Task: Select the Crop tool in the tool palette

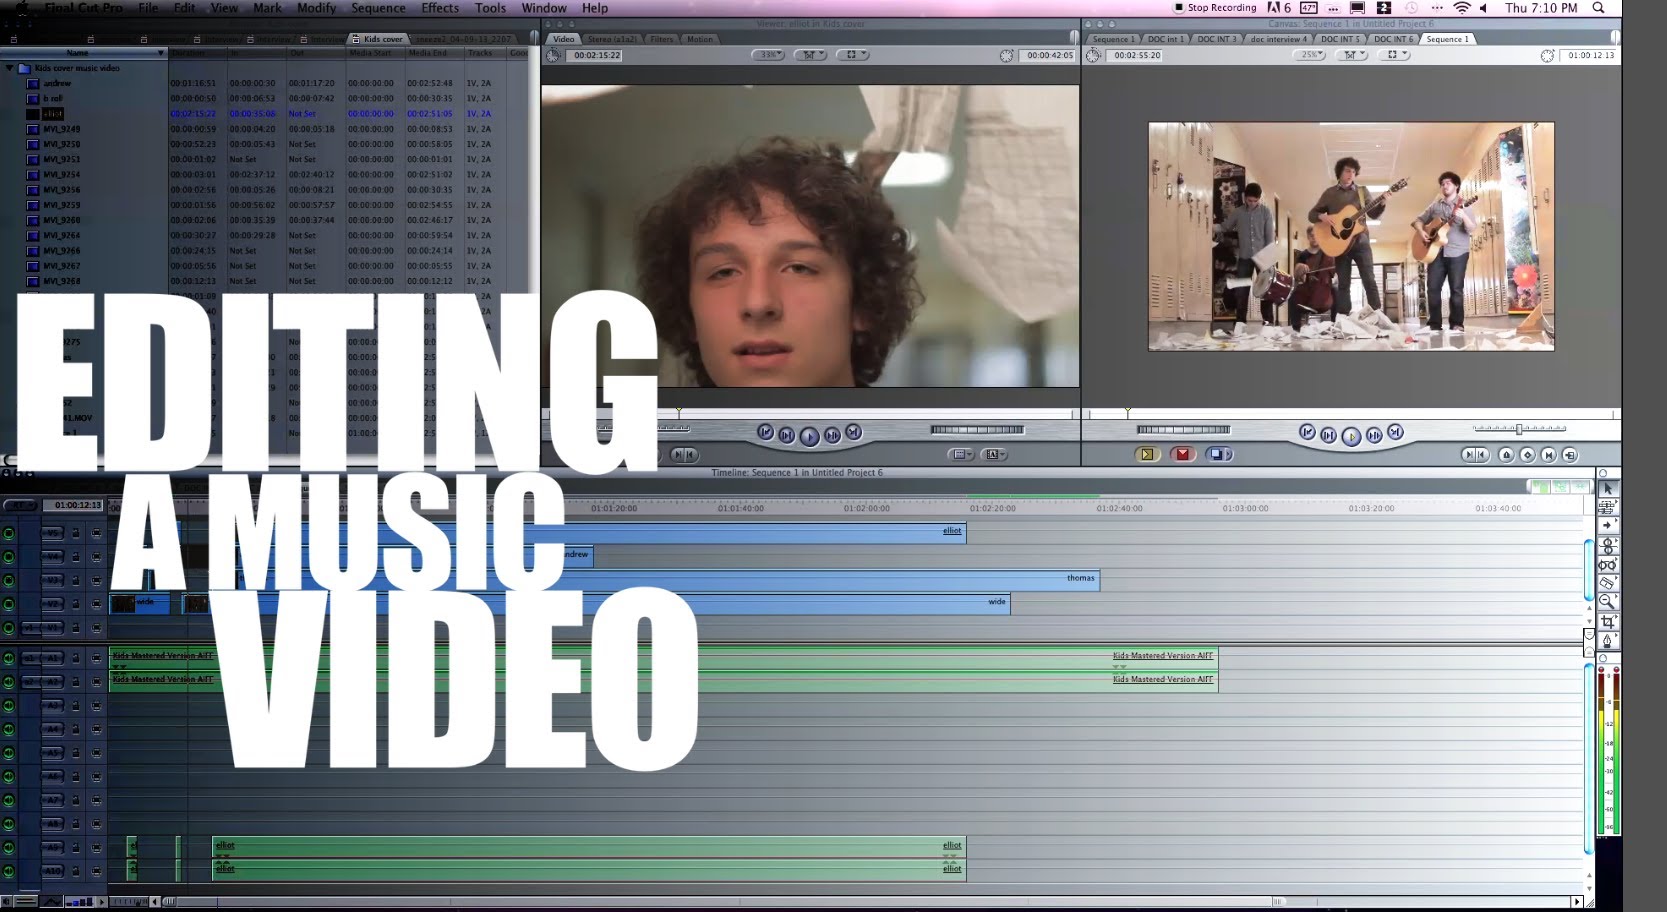Action: (x=1607, y=621)
